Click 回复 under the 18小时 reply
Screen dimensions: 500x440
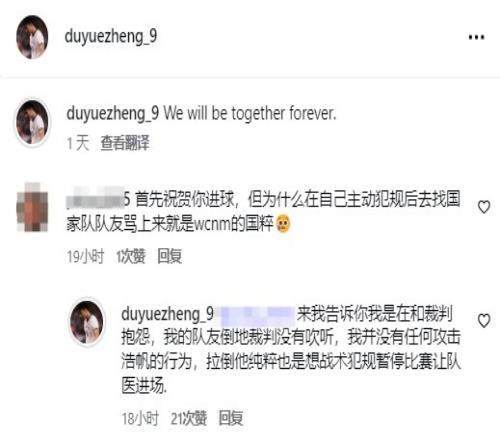[x=231, y=418]
